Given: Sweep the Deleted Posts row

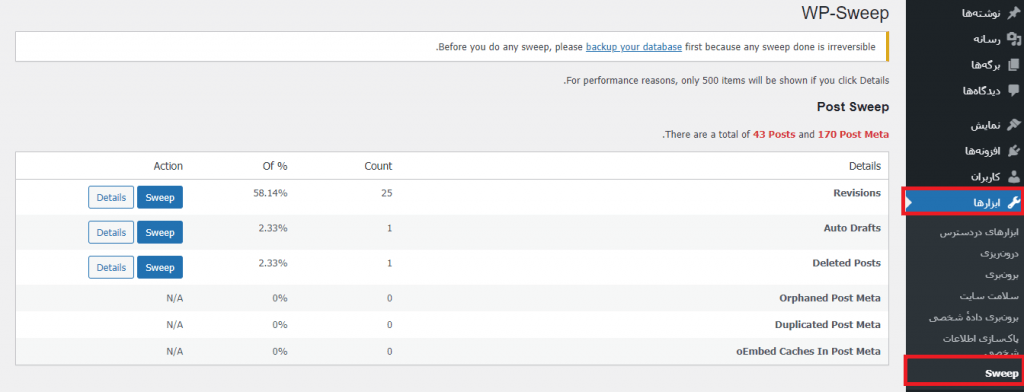Looking at the screenshot, I should [160, 267].
